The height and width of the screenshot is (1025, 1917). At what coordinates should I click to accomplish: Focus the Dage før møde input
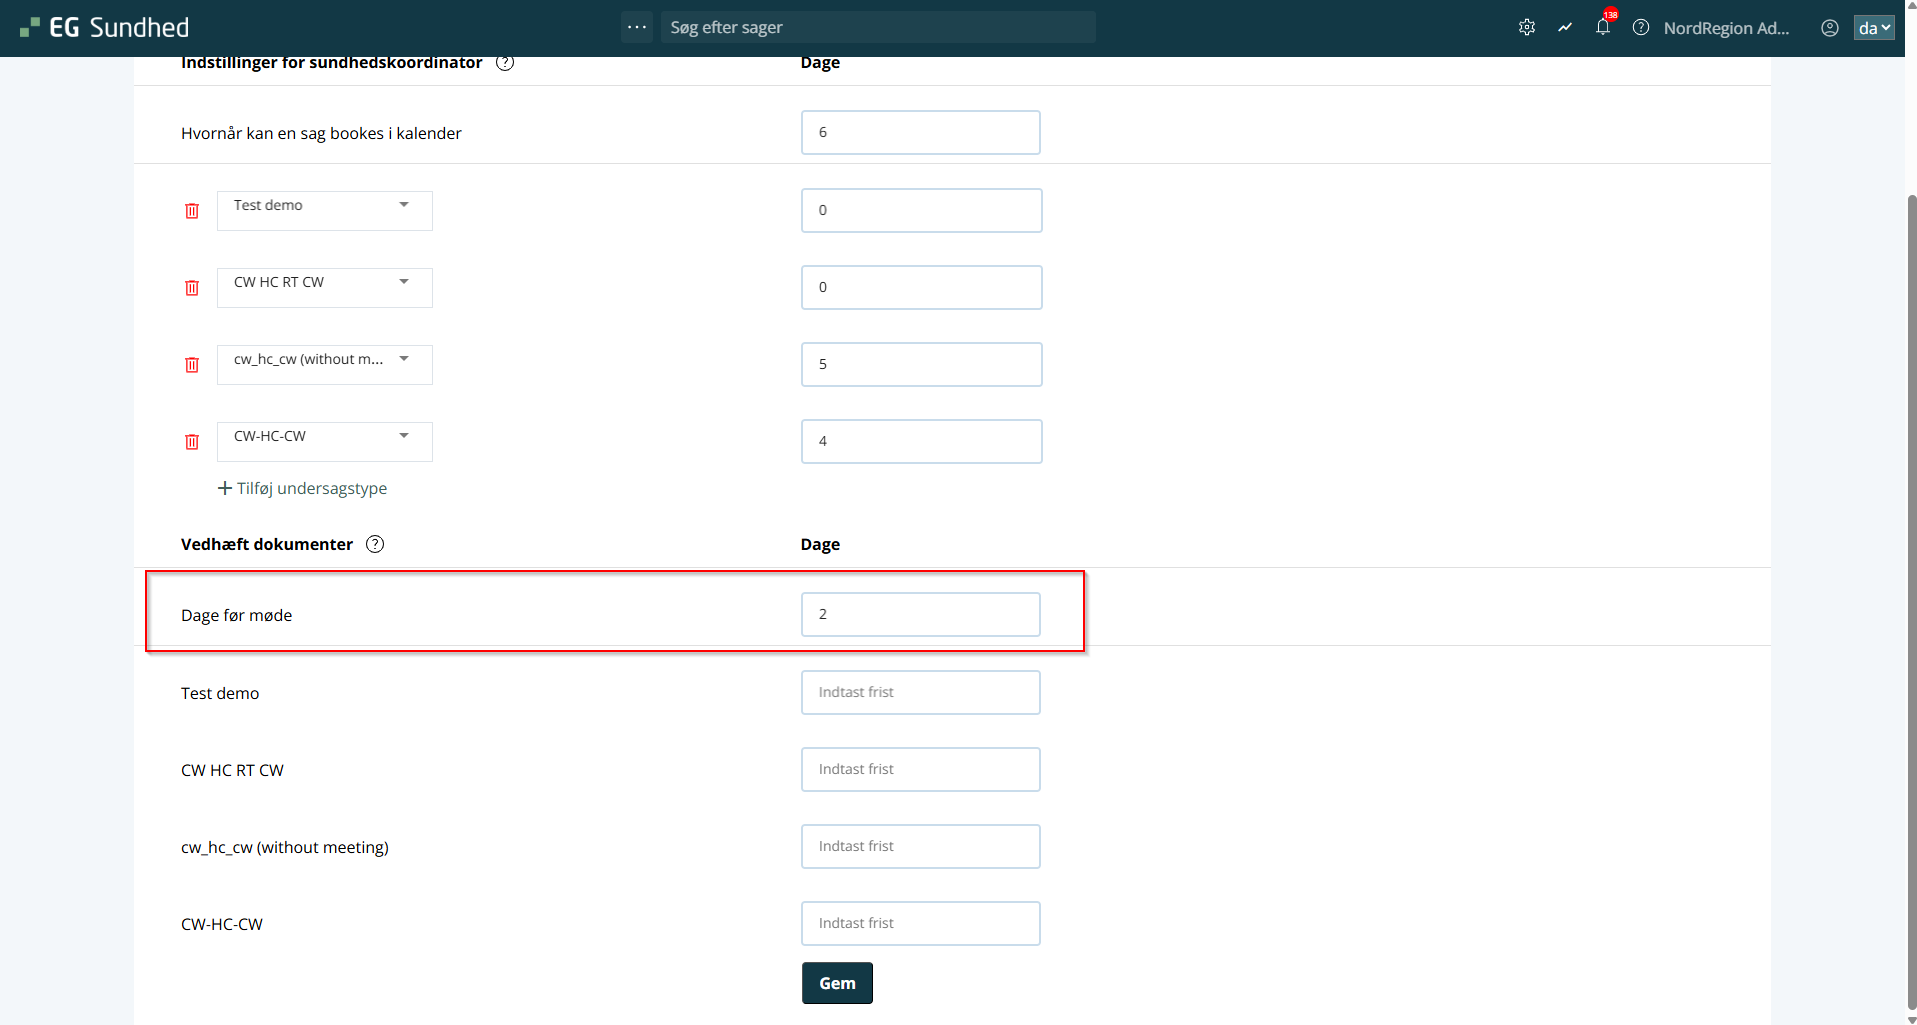point(920,614)
